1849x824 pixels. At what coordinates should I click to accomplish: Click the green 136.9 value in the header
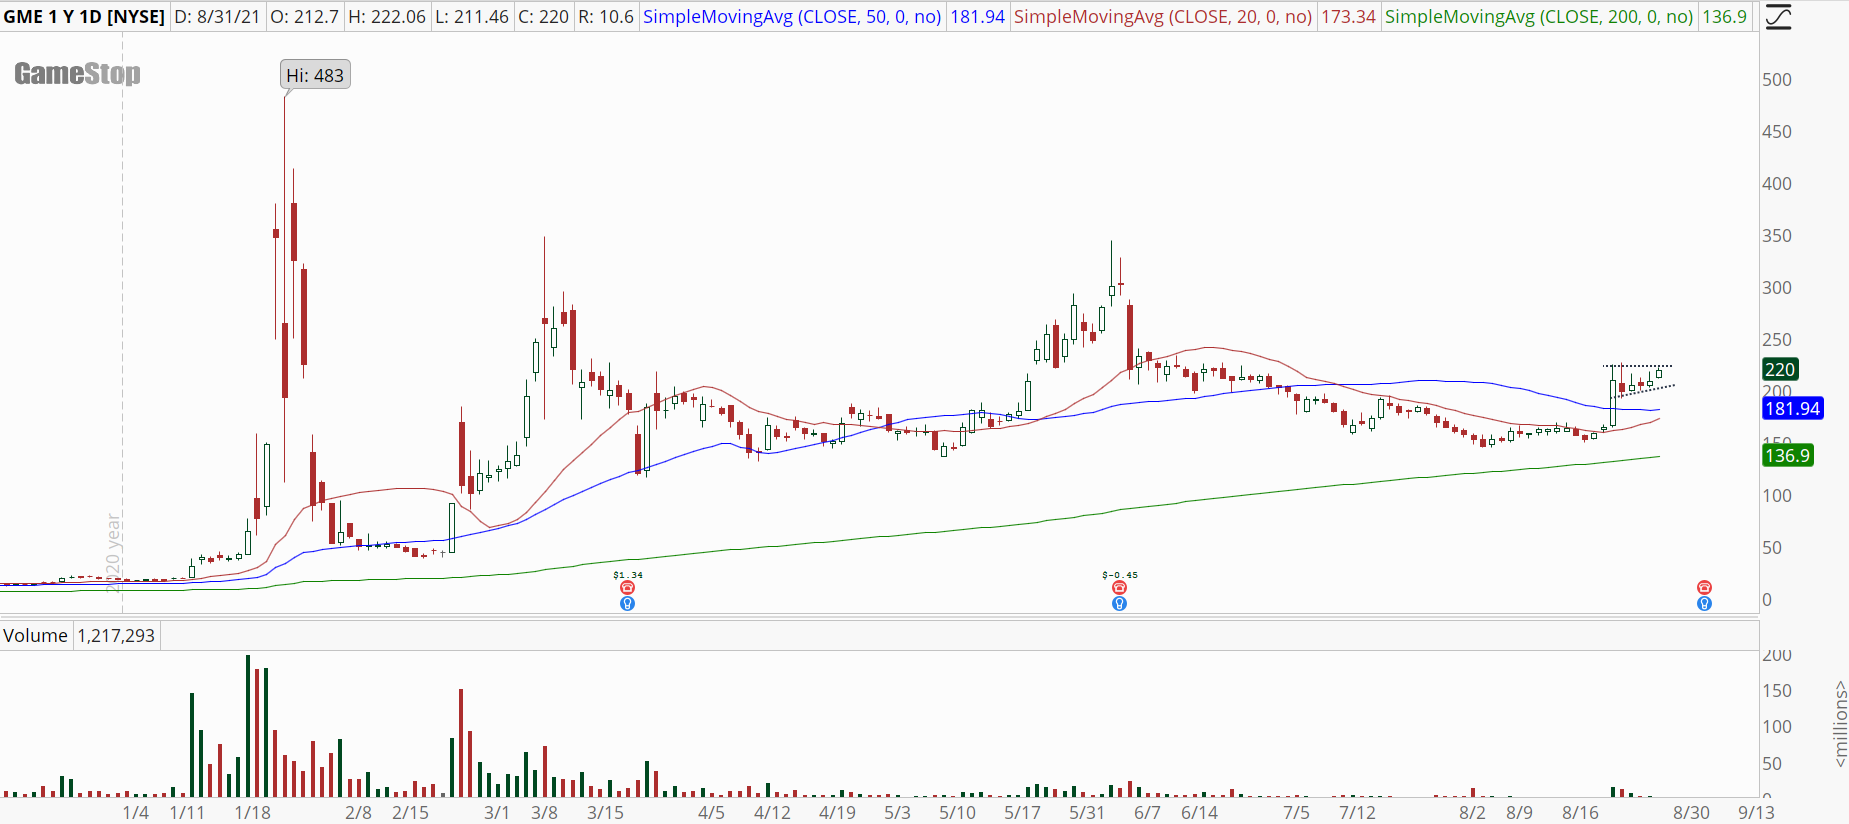coord(1725,17)
